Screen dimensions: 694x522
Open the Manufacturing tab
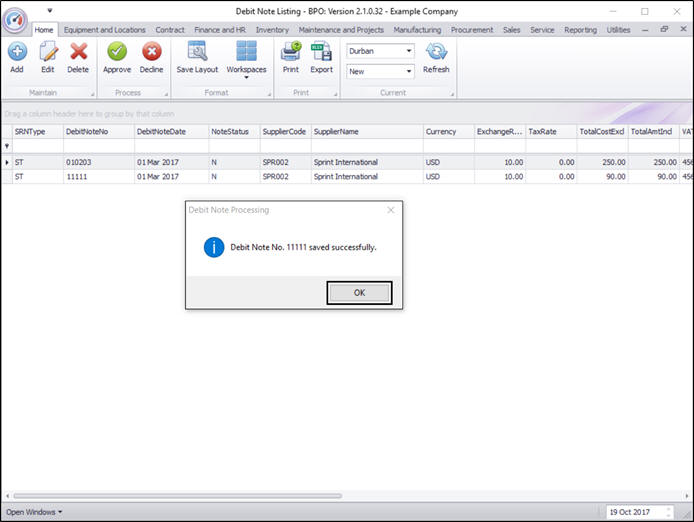coord(417,30)
